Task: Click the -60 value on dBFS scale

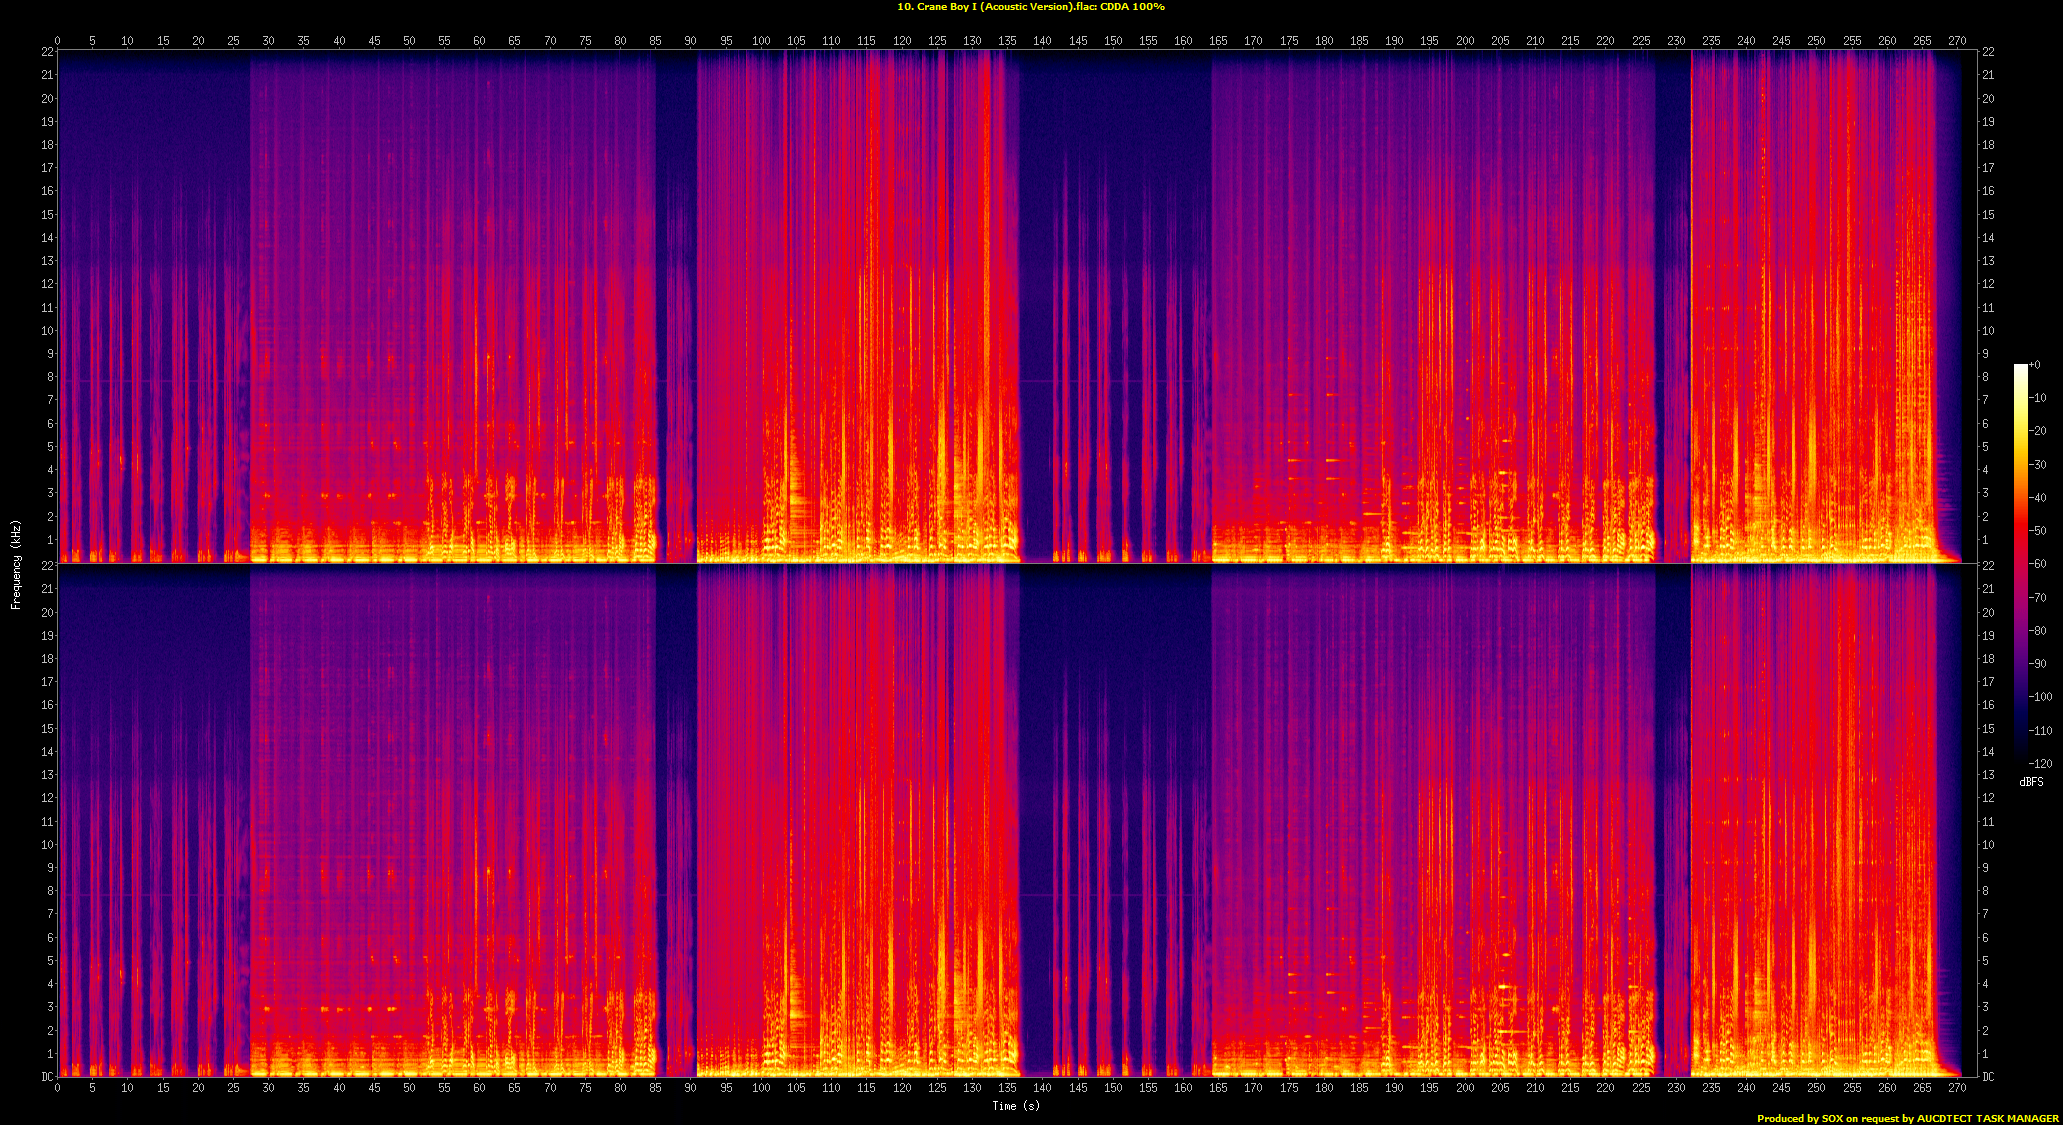Action: tap(2039, 564)
